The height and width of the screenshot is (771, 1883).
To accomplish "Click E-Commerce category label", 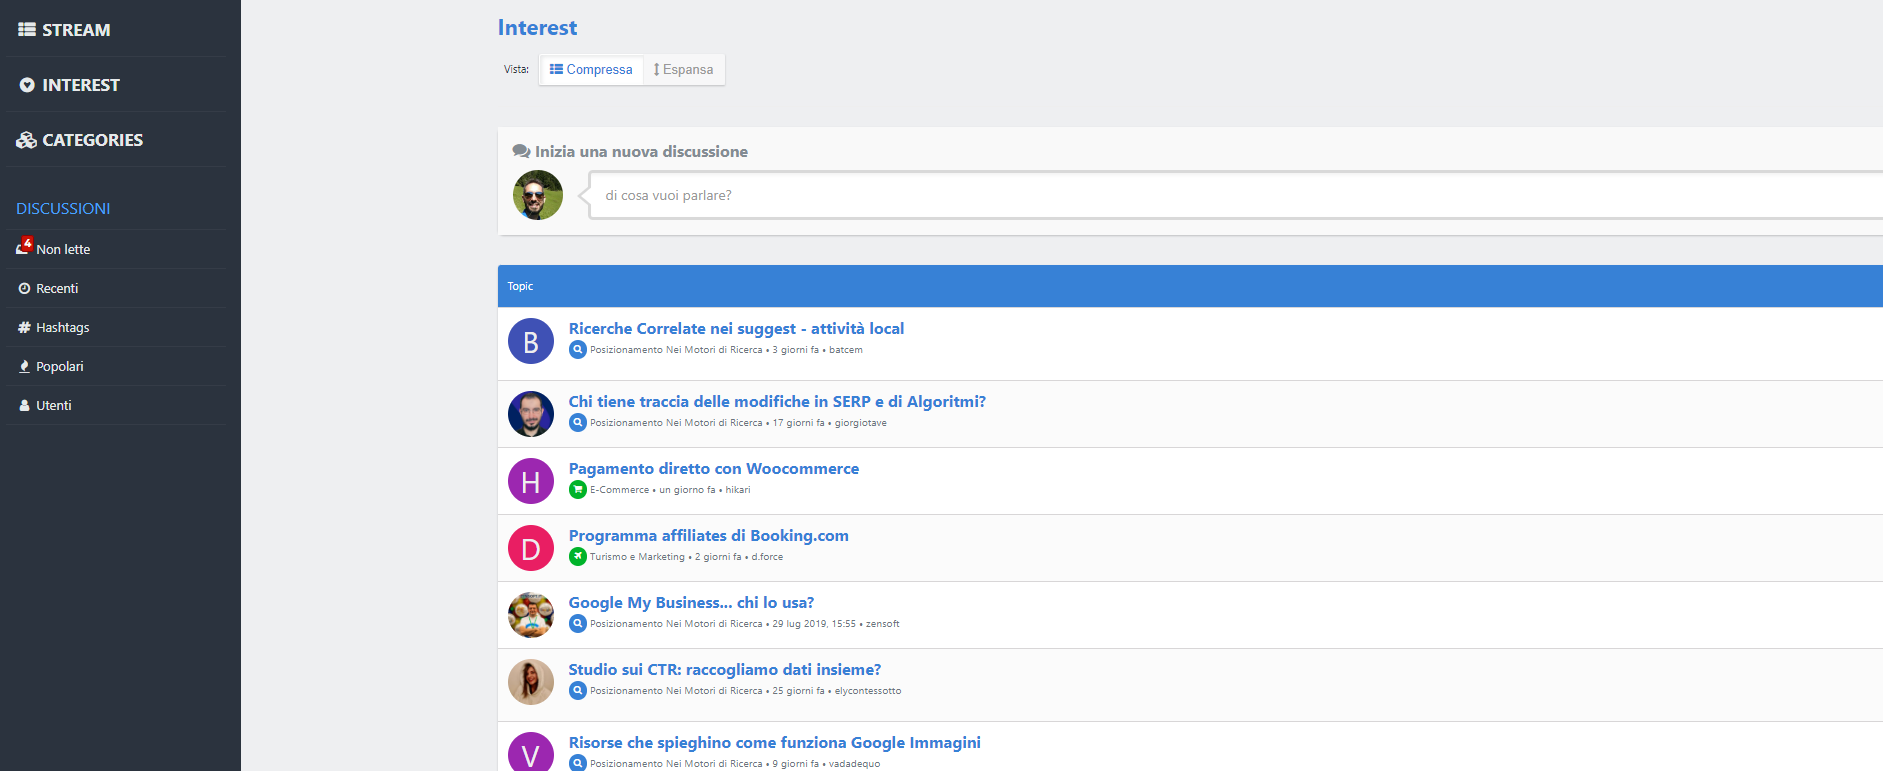I will pos(619,490).
